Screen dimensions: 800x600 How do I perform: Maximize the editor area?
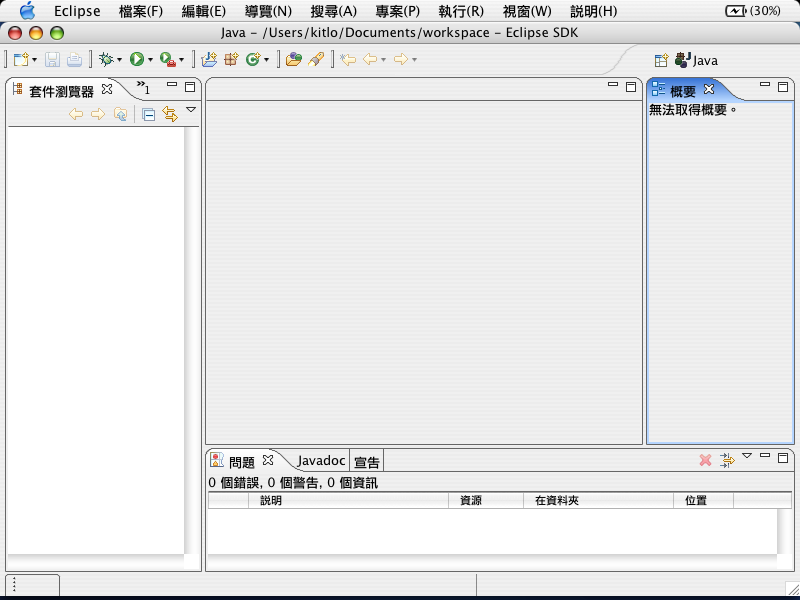coord(631,87)
